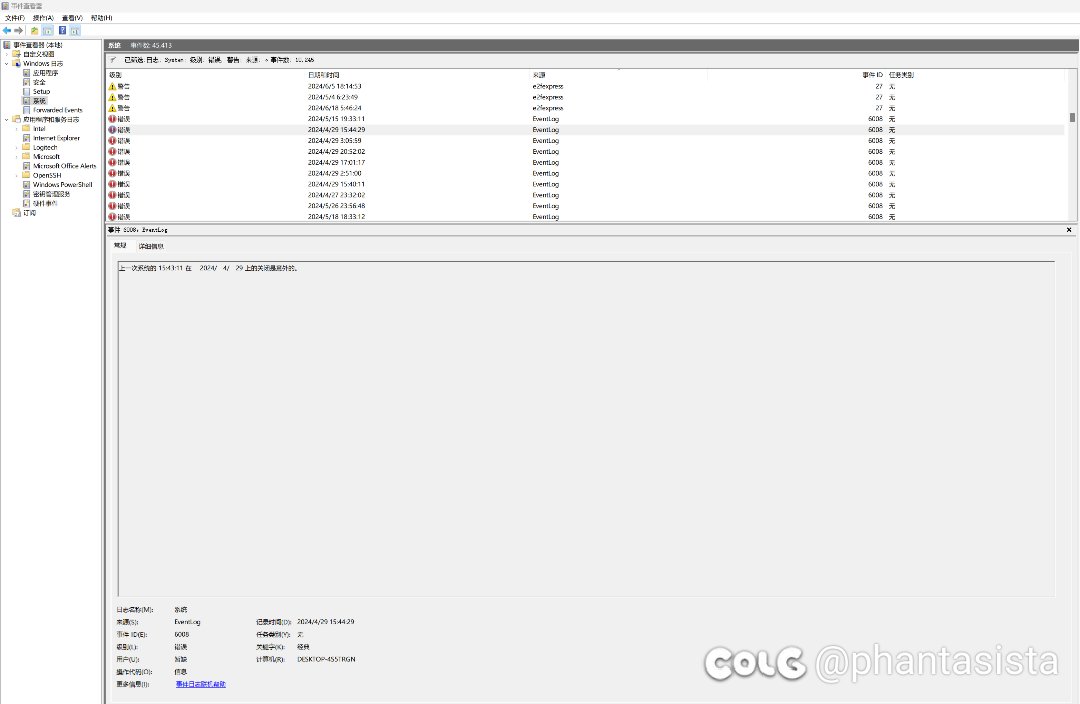The image size is (1080, 704).
Task: Close the event 6008 preview pane
Action: (1069, 229)
